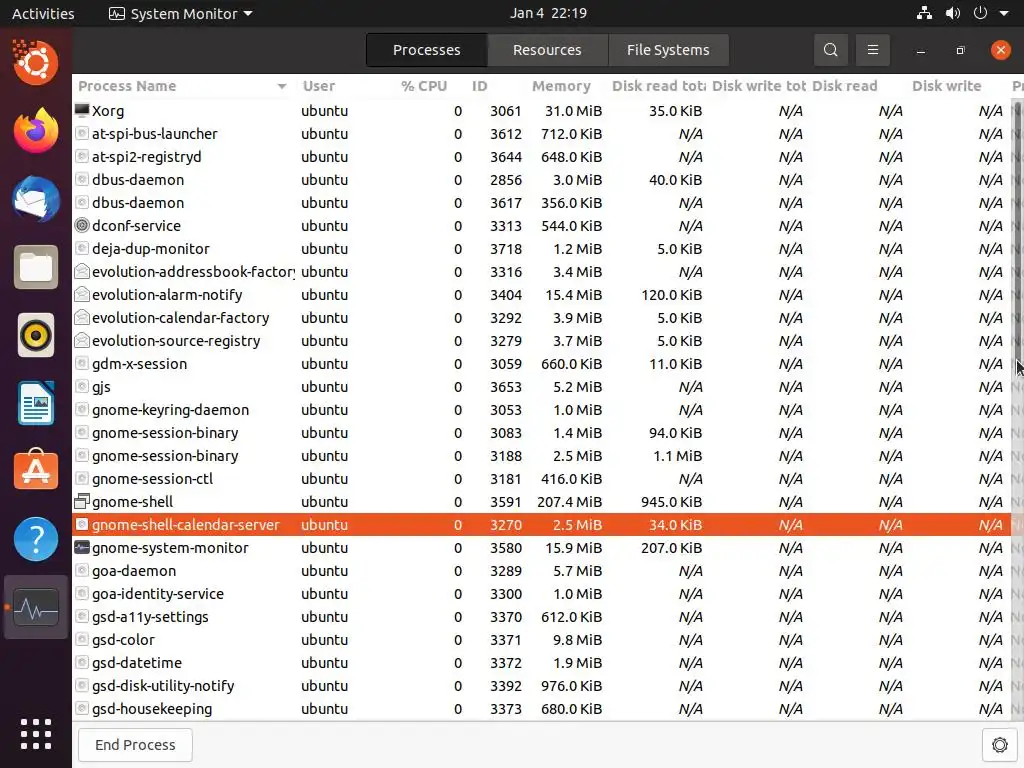Select the gdm-x-session process row
Viewport: 1024px width, 768px height.
click(541, 364)
